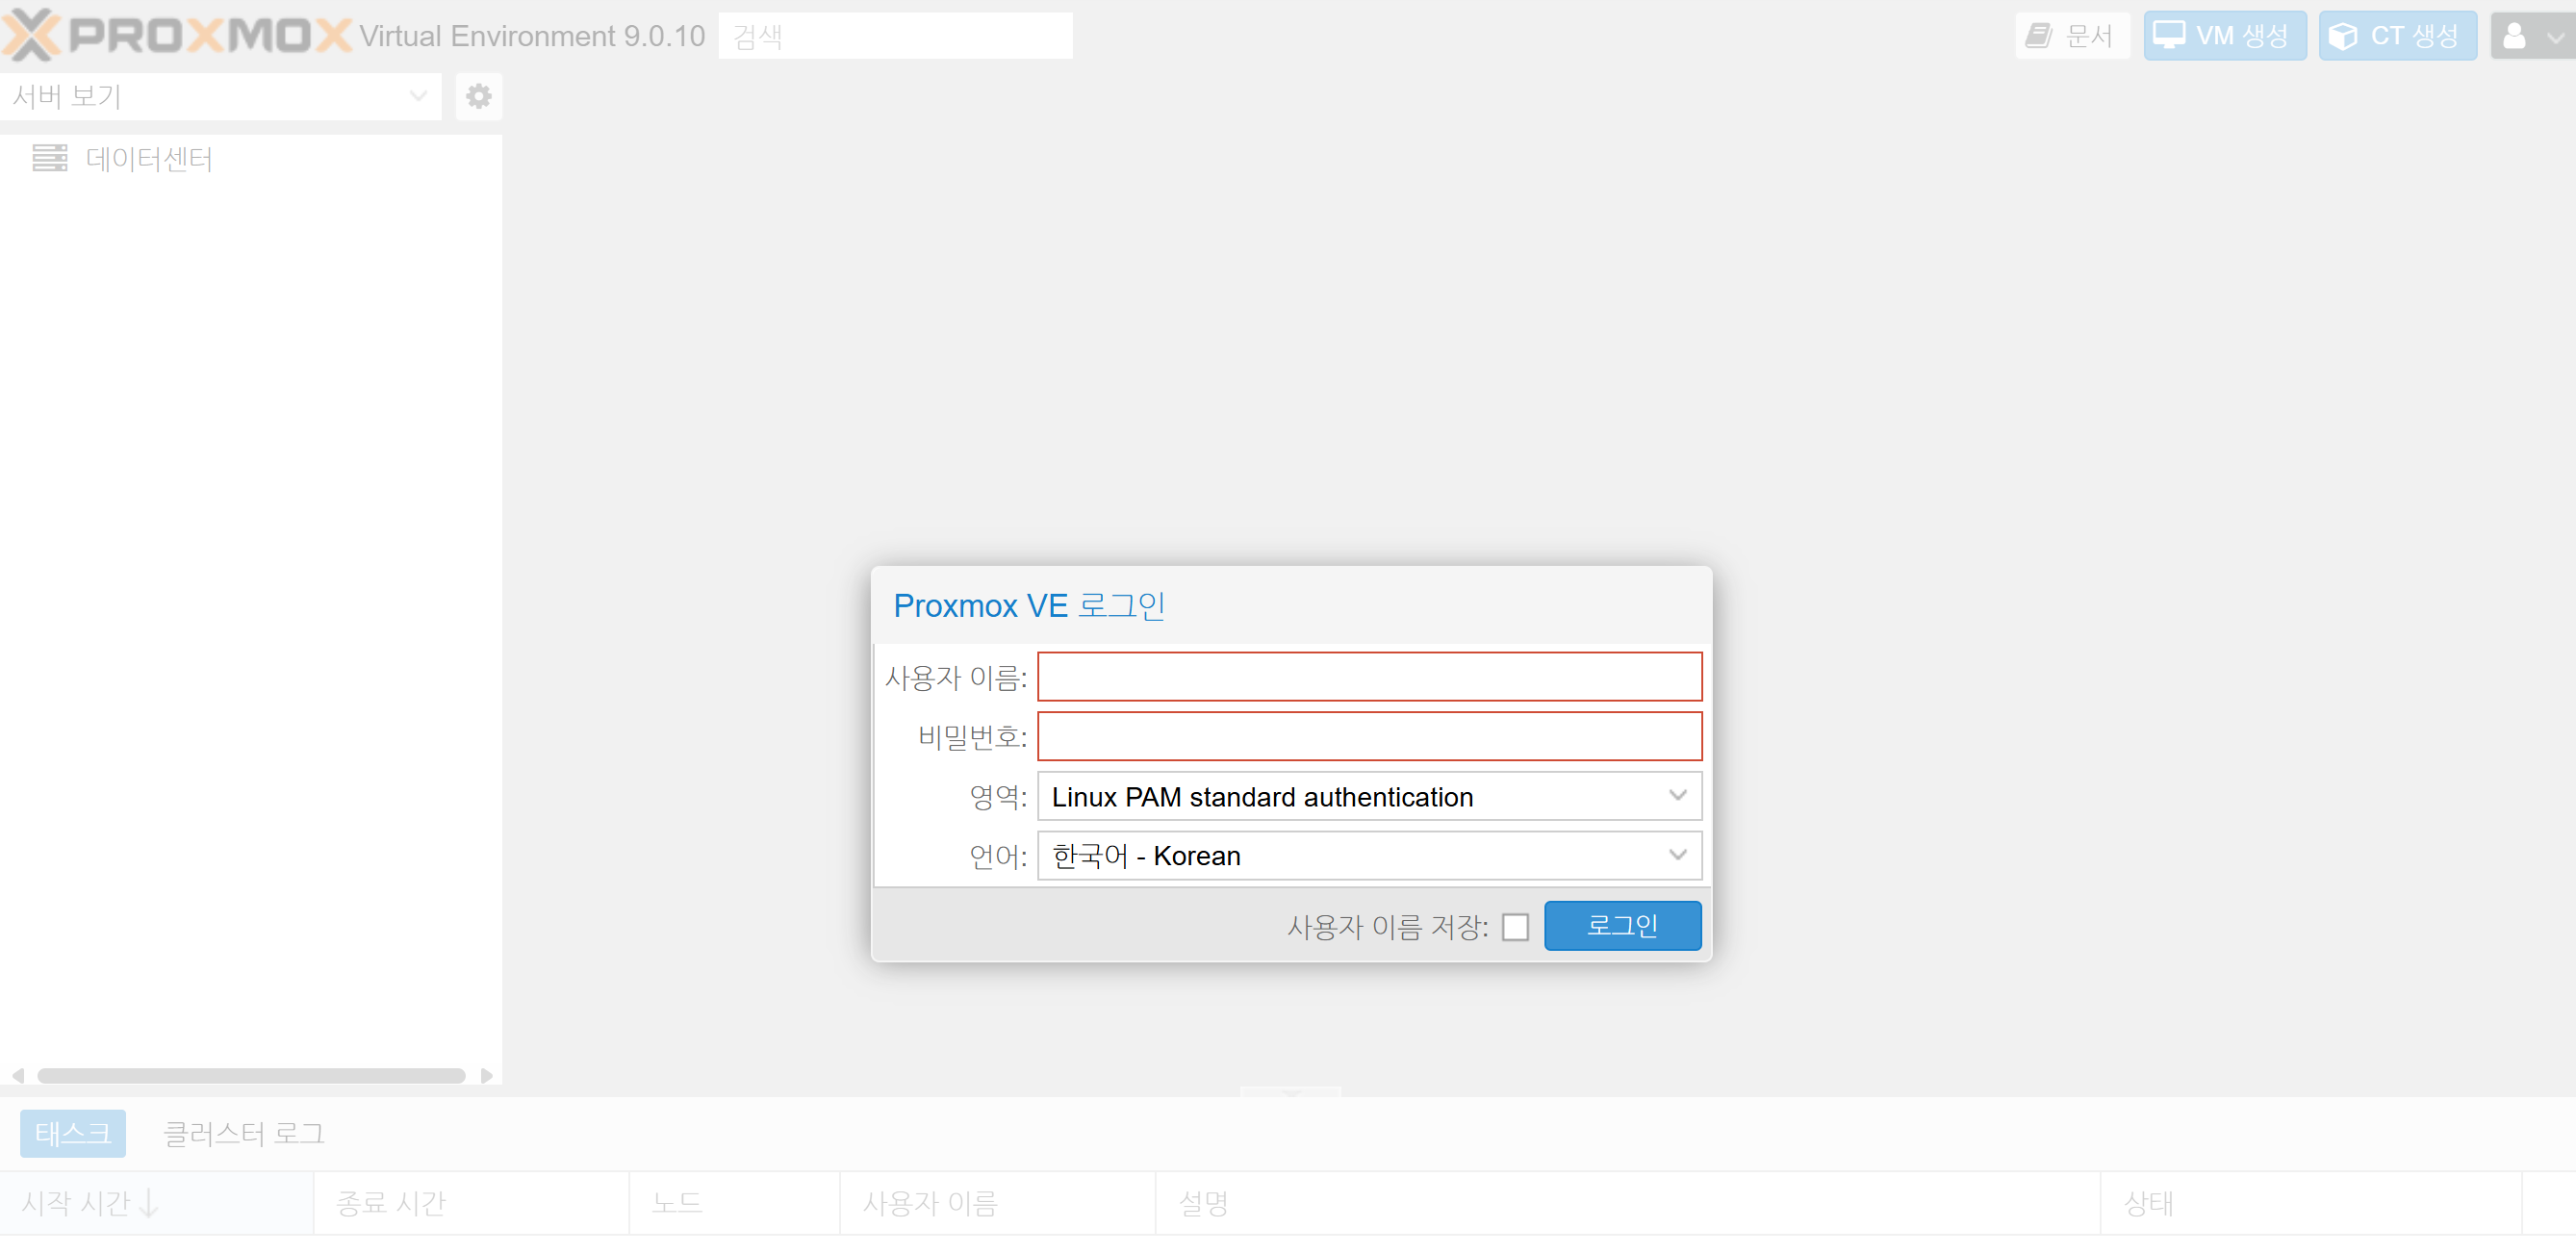Open the 언어 language dropdown

[1677, 855]
